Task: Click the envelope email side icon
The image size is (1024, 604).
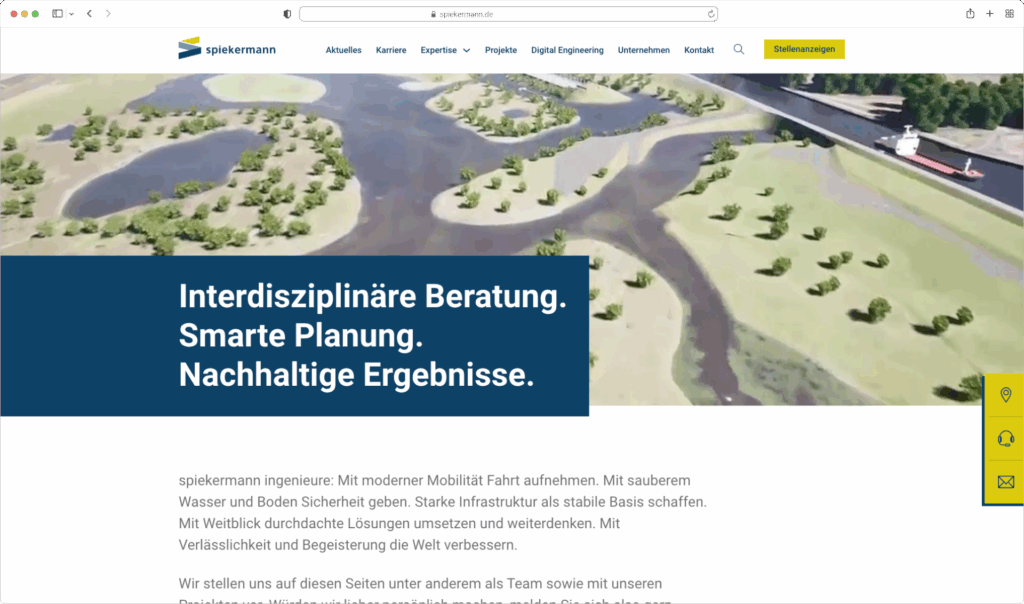Action: tap(1005, 482)
